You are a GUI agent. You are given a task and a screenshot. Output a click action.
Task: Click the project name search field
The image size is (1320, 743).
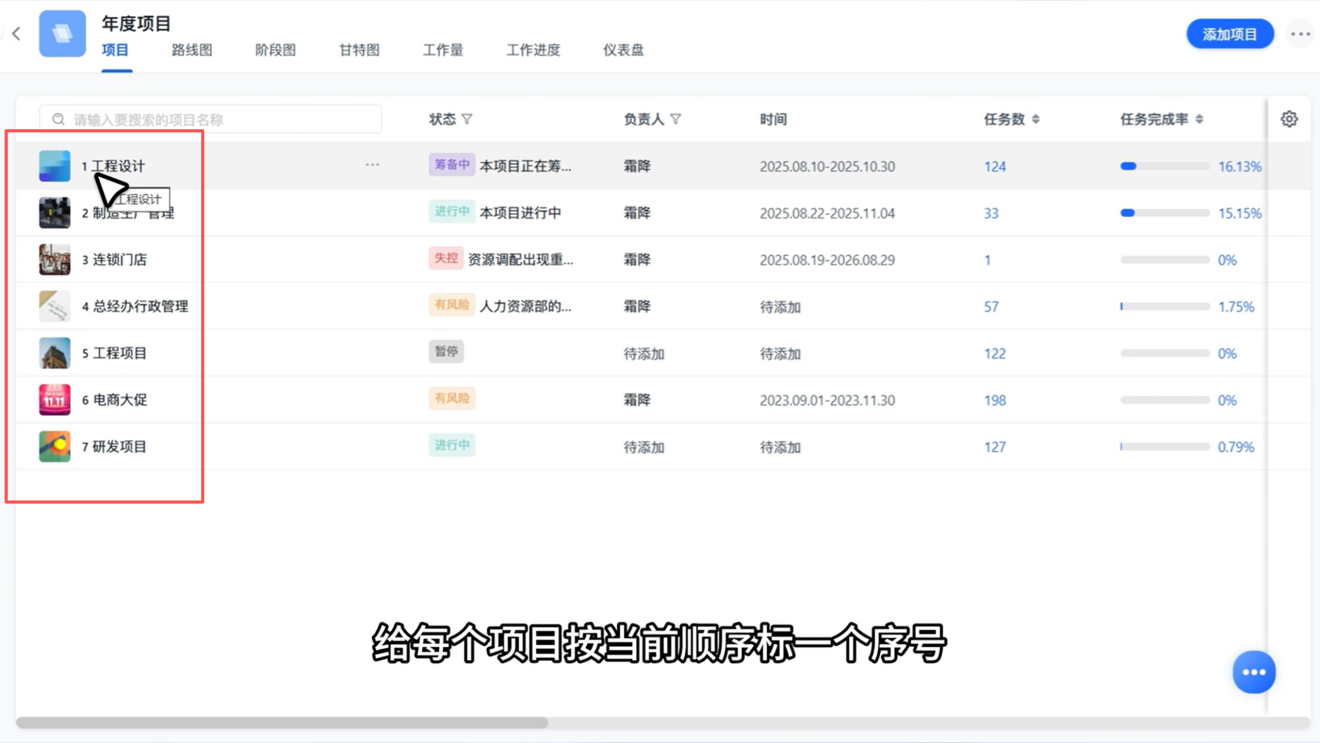pyautogui.click(x=210, y=119)
